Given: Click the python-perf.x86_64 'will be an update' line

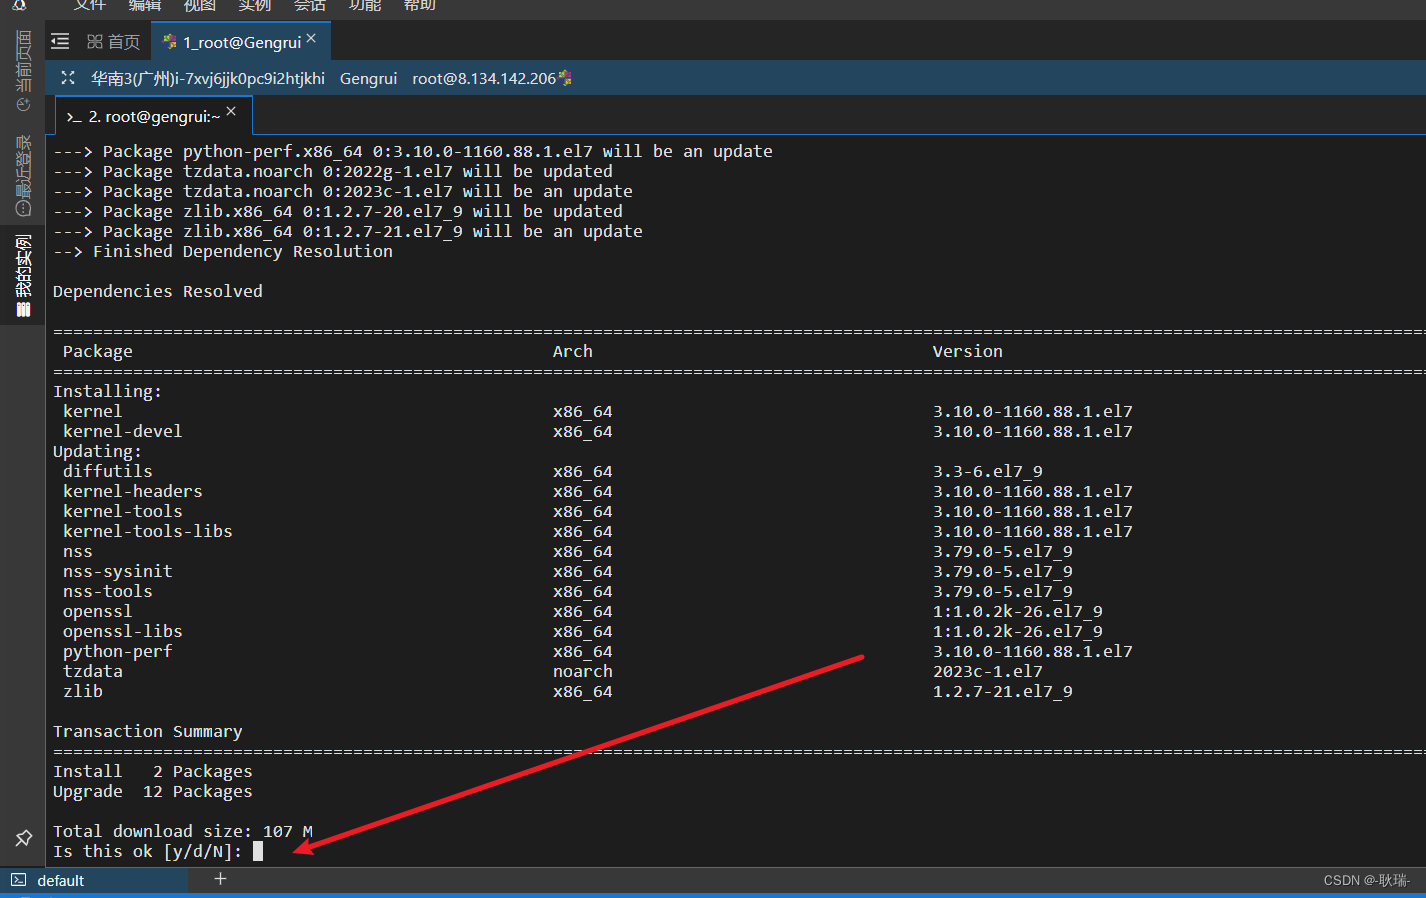Looking at the screenshot, I should coord(413,151).
